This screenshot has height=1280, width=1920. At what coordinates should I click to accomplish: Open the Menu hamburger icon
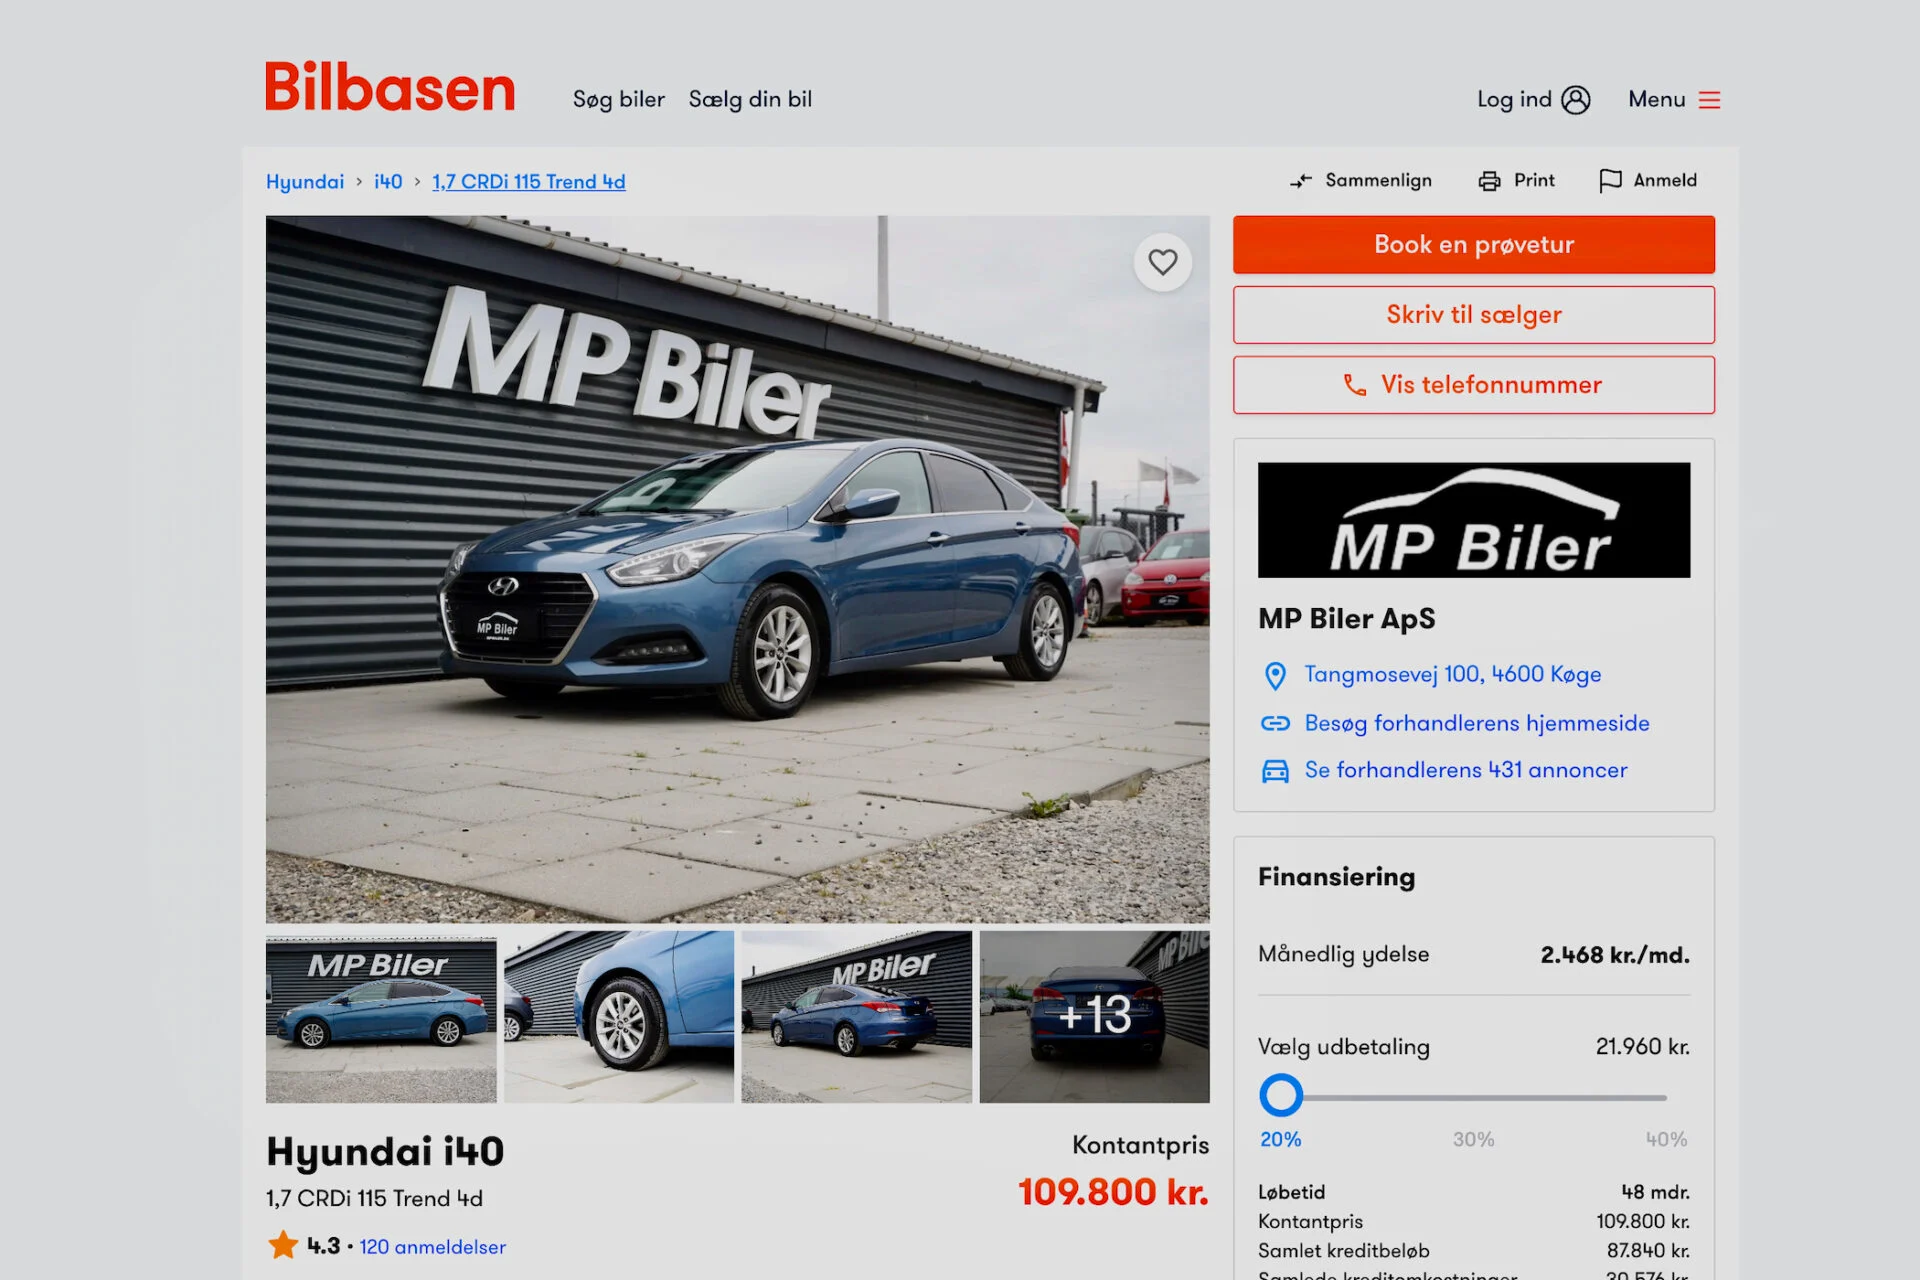pos(1709,100)
